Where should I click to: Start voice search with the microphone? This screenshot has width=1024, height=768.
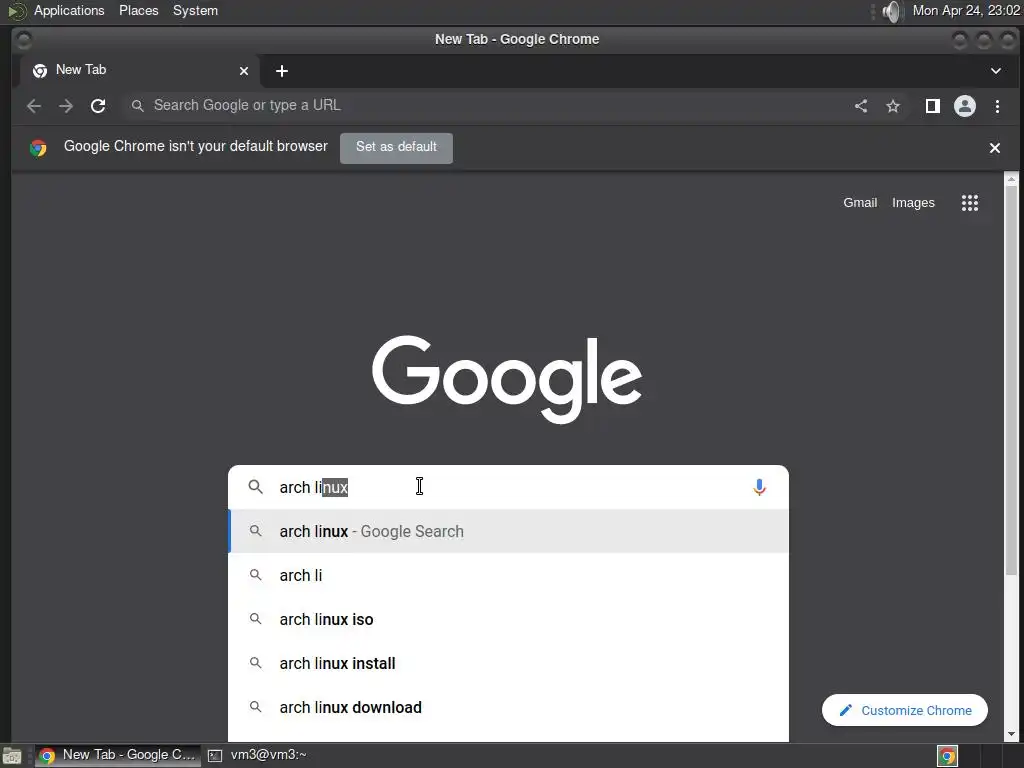[759, 487]
